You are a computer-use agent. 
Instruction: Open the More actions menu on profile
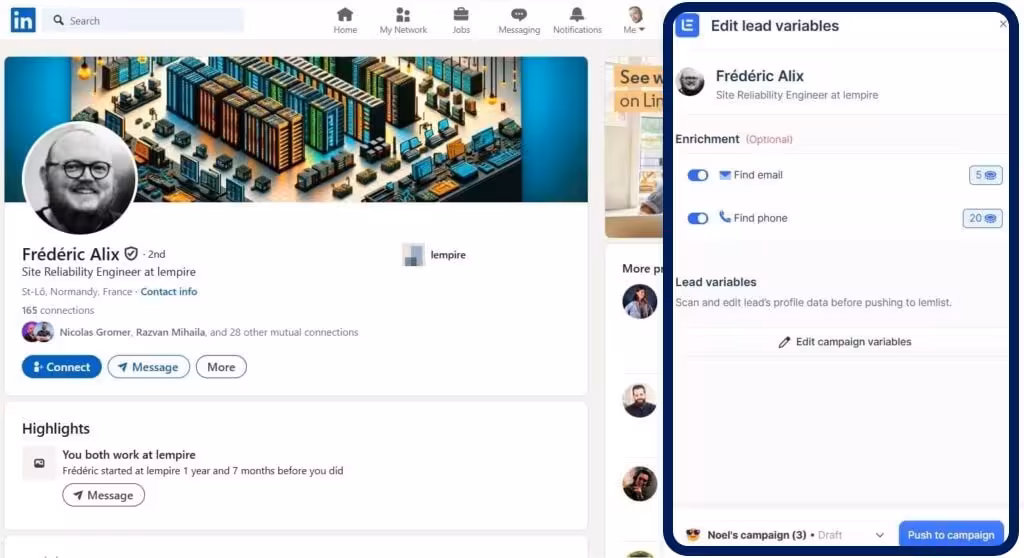pyautogui.click(x=221, y=367)
